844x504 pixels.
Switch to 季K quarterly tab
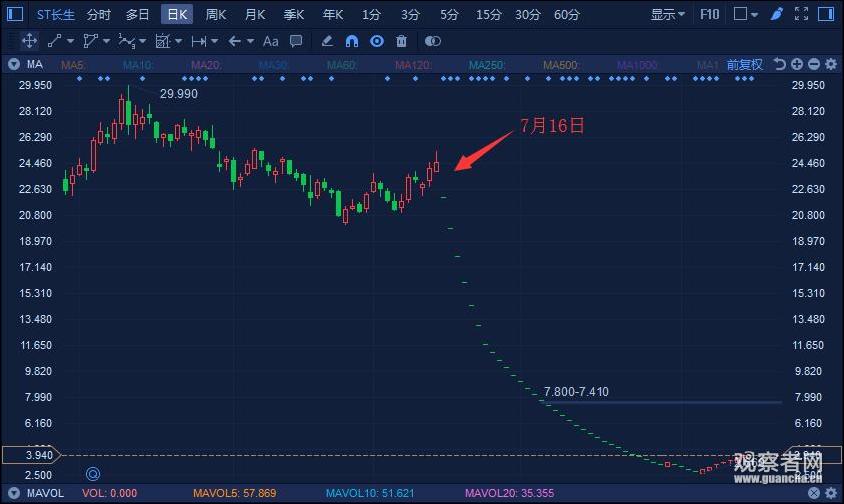pyautogui.click(x=294, y=15)
